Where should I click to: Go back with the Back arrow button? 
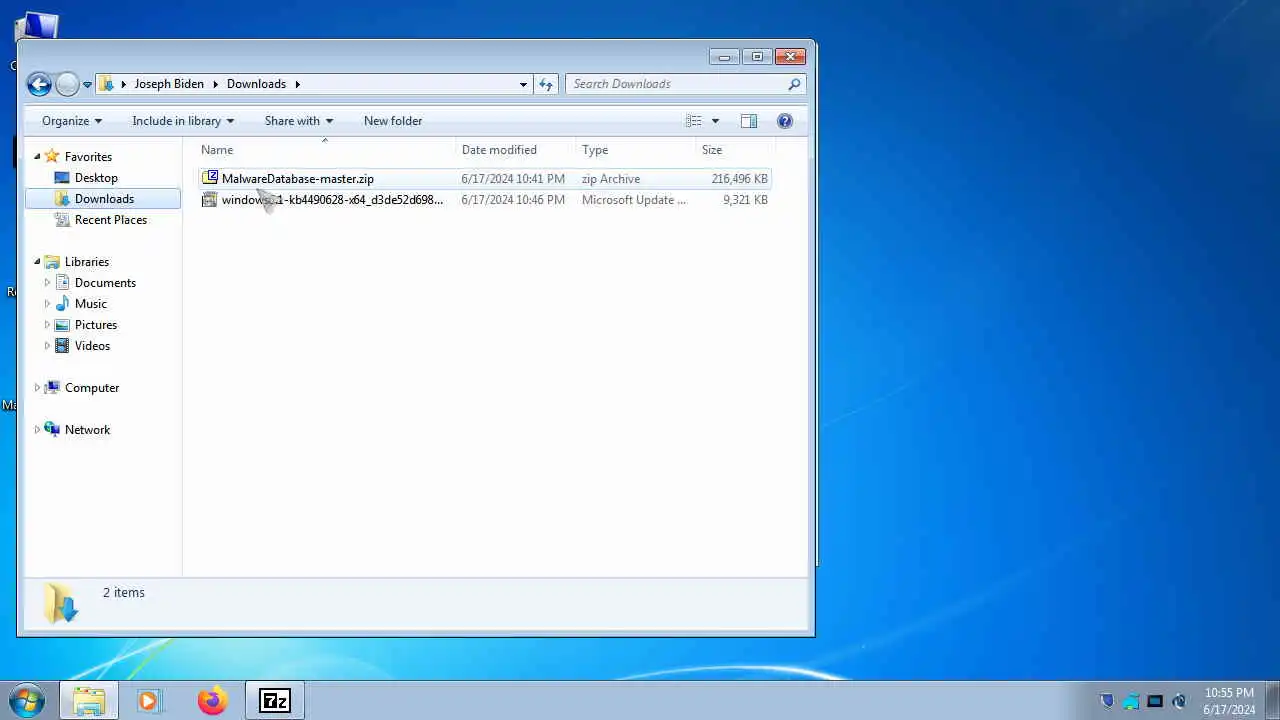tap(39, 84)
